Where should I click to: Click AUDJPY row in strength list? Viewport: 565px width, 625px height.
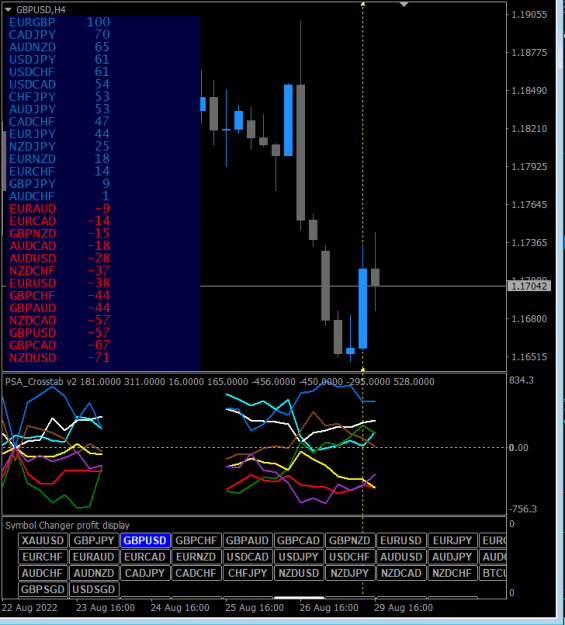[x=59, y=109]
